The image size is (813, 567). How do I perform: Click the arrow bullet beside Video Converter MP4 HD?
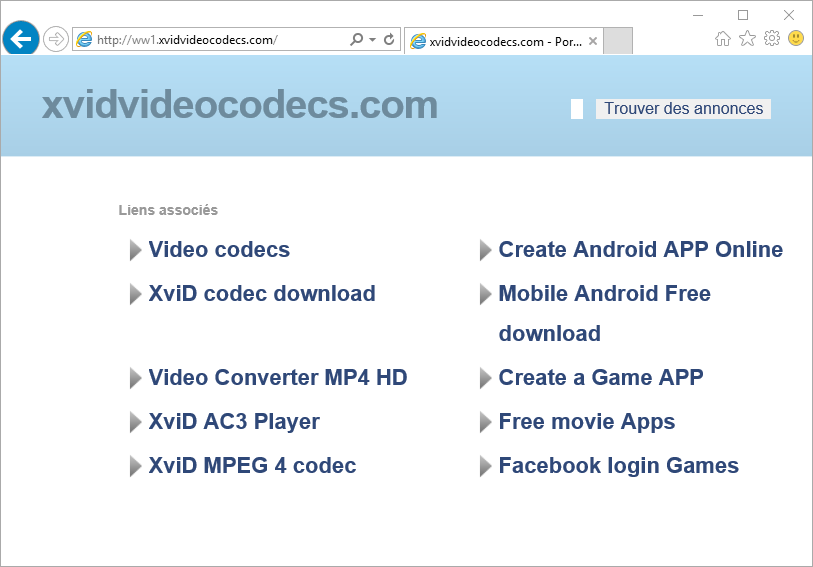(x=135, y=378)
